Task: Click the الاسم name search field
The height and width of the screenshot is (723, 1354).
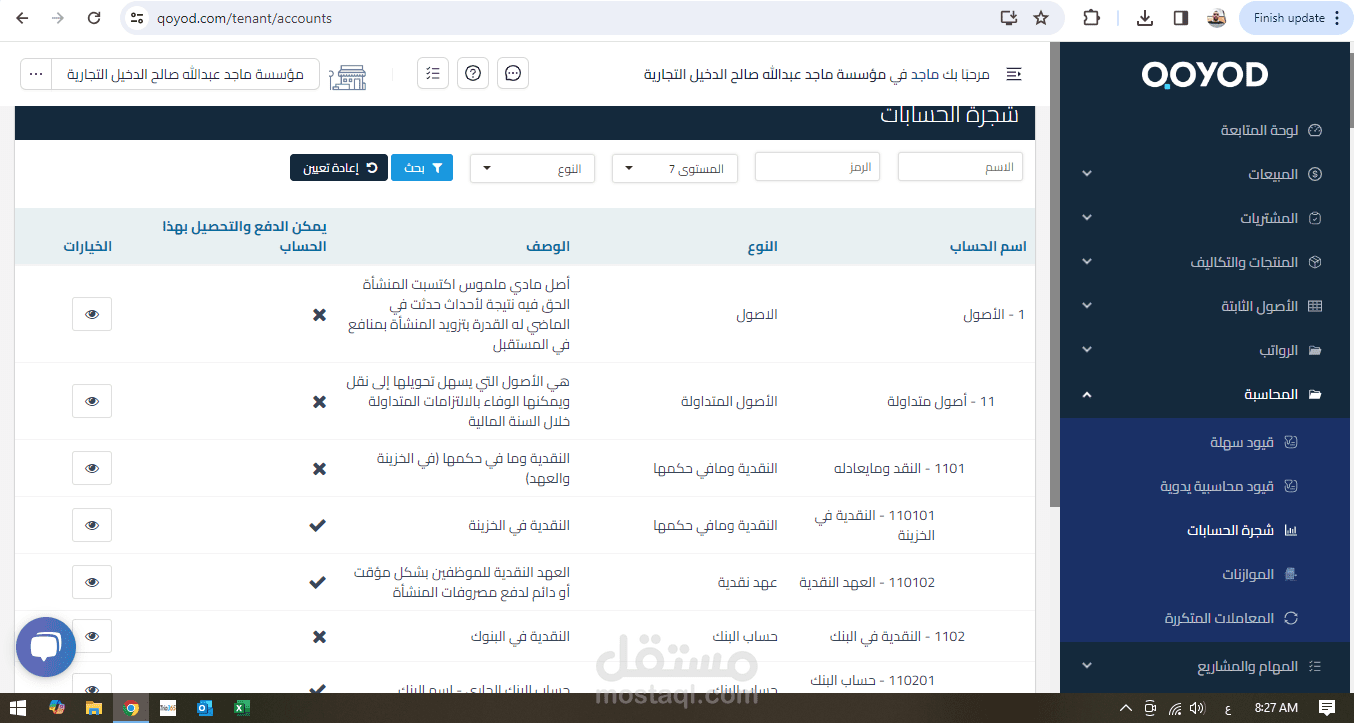Action: point(961,167)
